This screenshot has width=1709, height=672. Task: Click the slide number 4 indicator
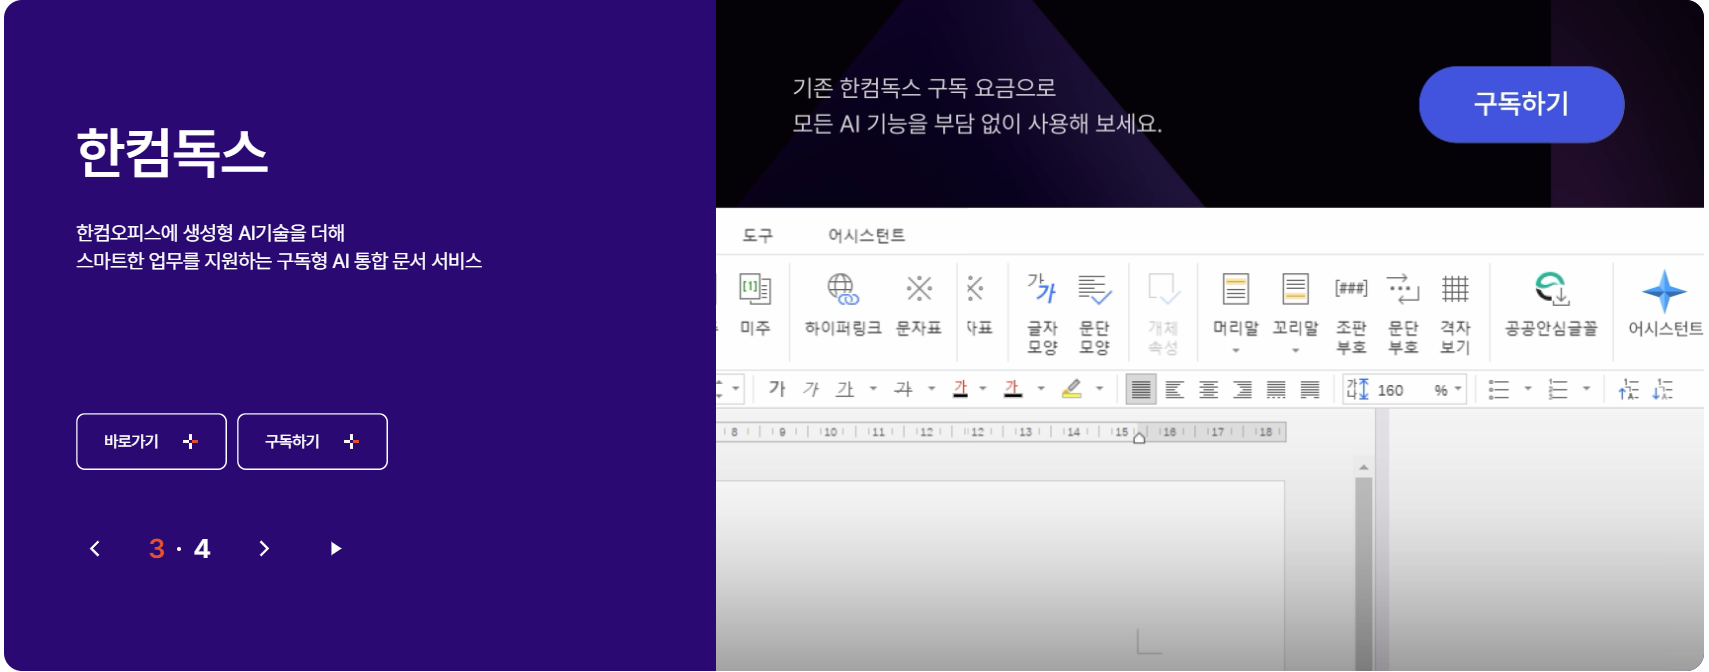point(202,548)
